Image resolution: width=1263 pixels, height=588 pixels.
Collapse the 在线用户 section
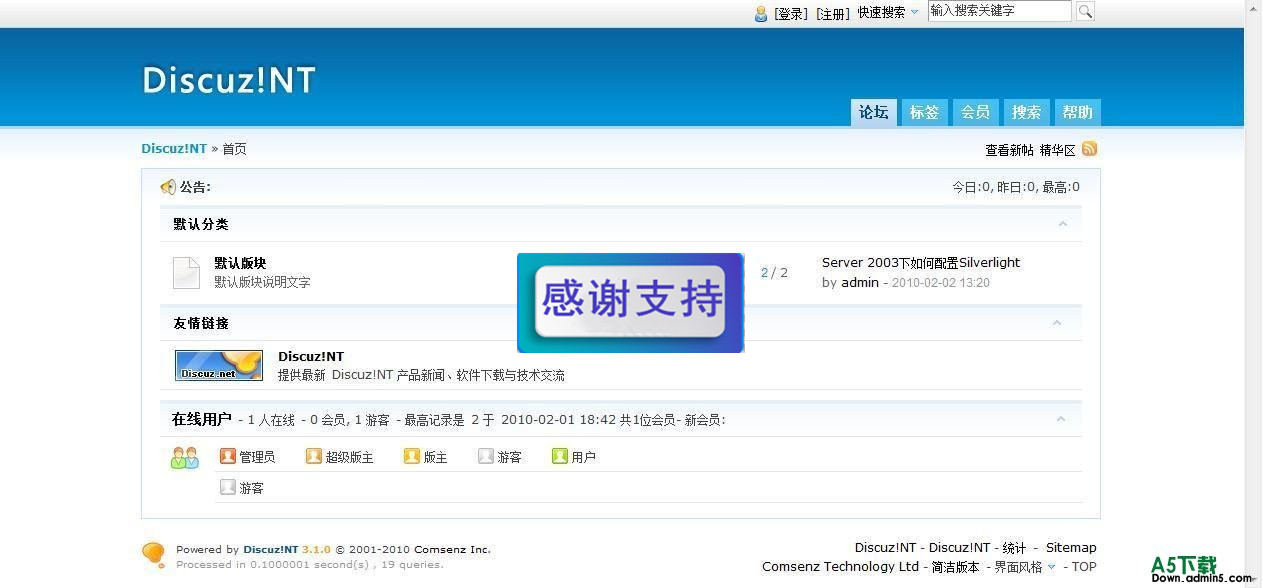coord(1061,419)
